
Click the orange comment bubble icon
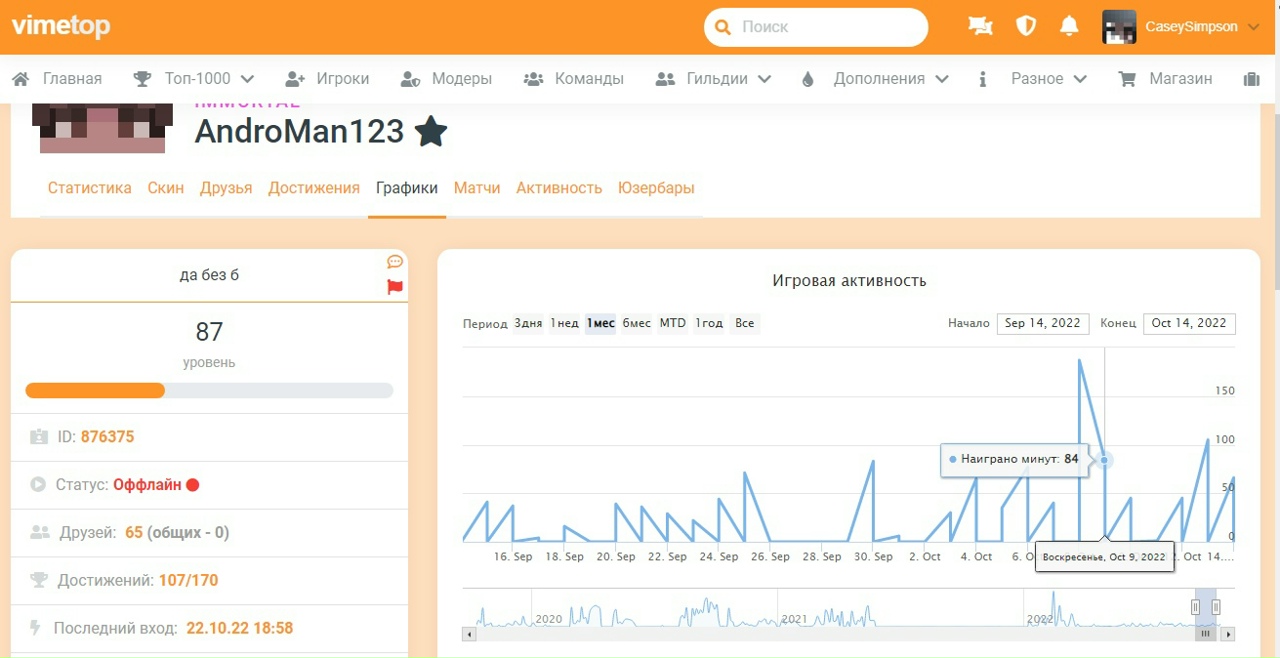click(x=395, y=262)
